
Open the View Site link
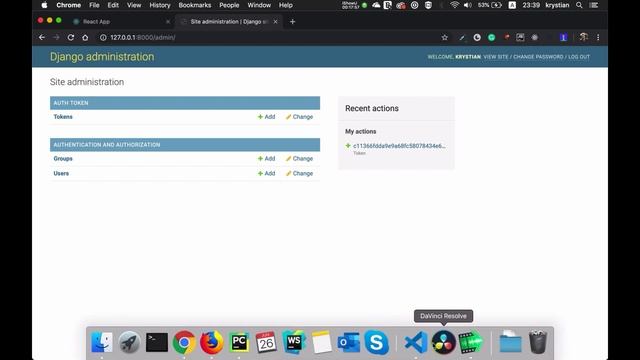click(496, 57)
